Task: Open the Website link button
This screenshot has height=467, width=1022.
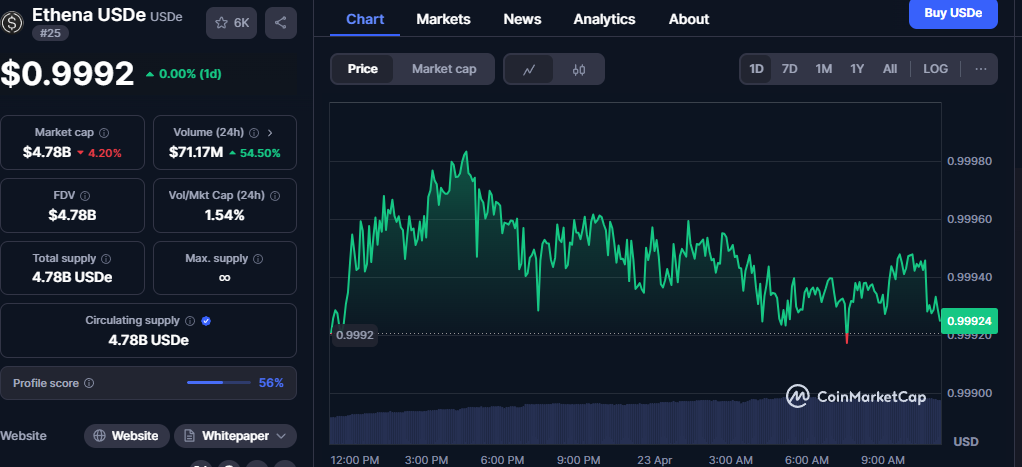Action: [x=126, y=436]
